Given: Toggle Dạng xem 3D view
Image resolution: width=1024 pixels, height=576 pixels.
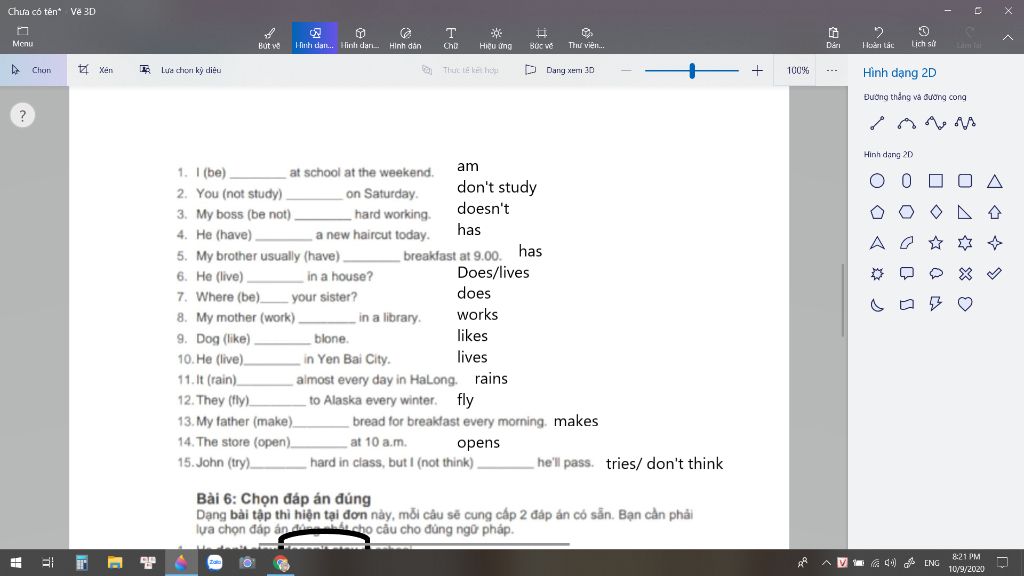Looking at the screenshot, I should point(560,70).
